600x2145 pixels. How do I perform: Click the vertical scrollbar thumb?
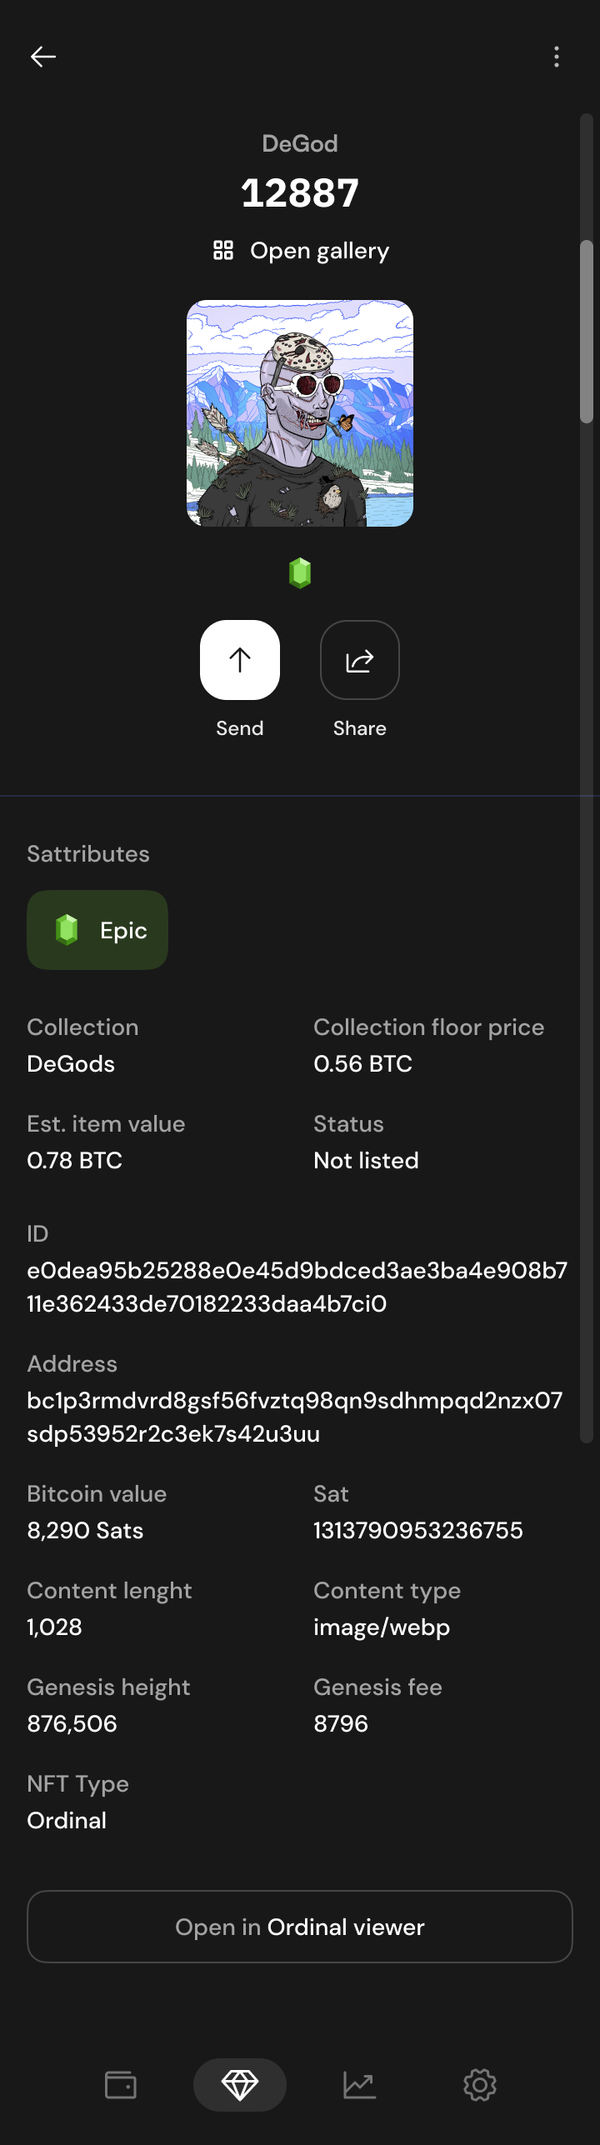pos(587,332)
